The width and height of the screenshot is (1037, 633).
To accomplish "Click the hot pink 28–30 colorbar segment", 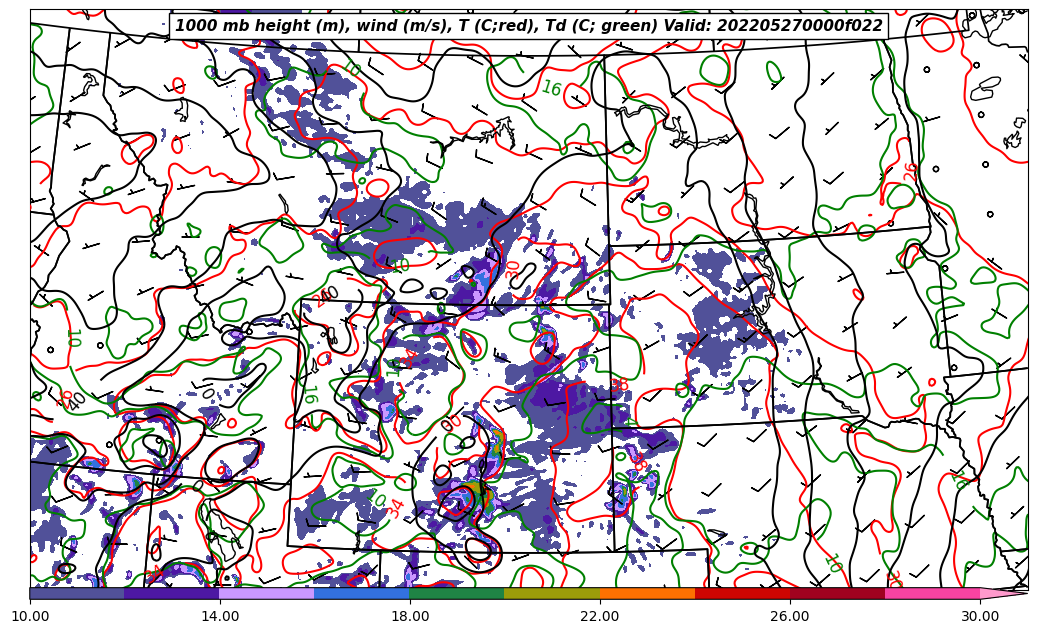I will pos(933,593).
